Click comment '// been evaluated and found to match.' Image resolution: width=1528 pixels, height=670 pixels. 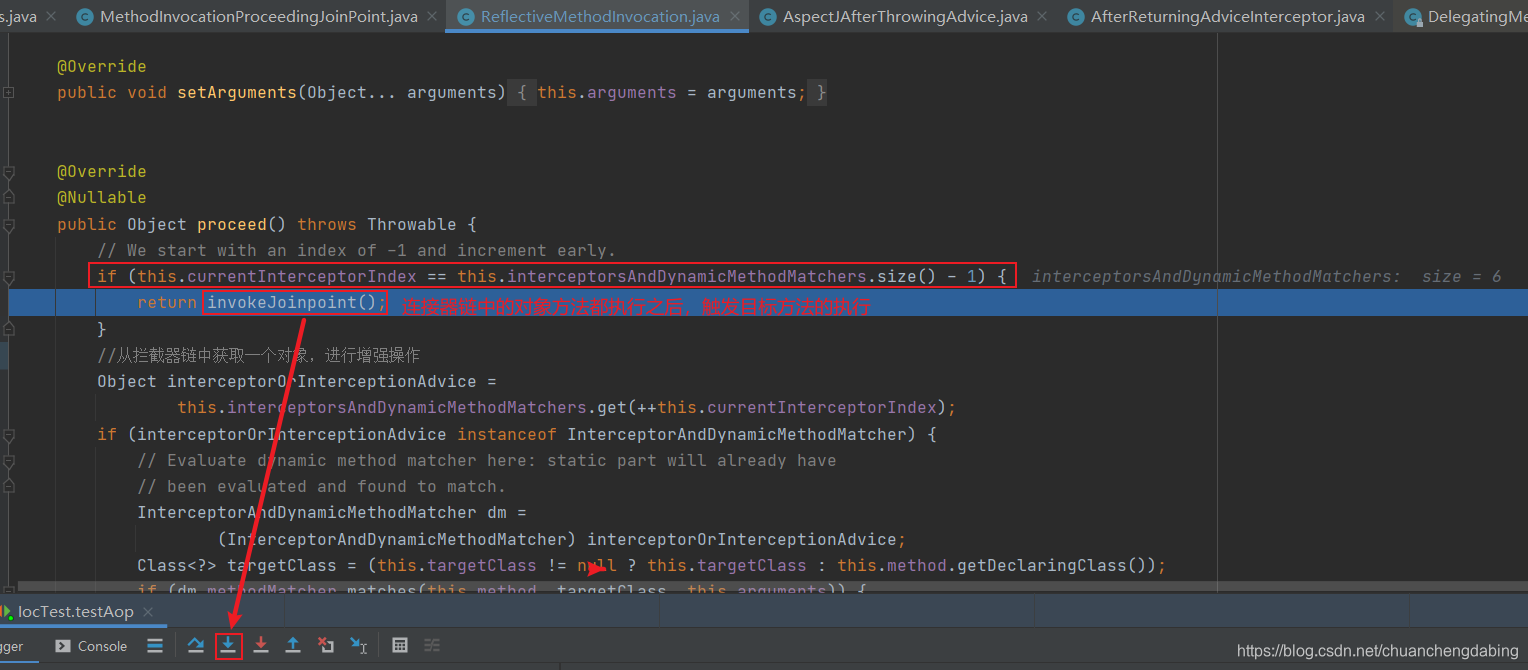coord(322,487)
